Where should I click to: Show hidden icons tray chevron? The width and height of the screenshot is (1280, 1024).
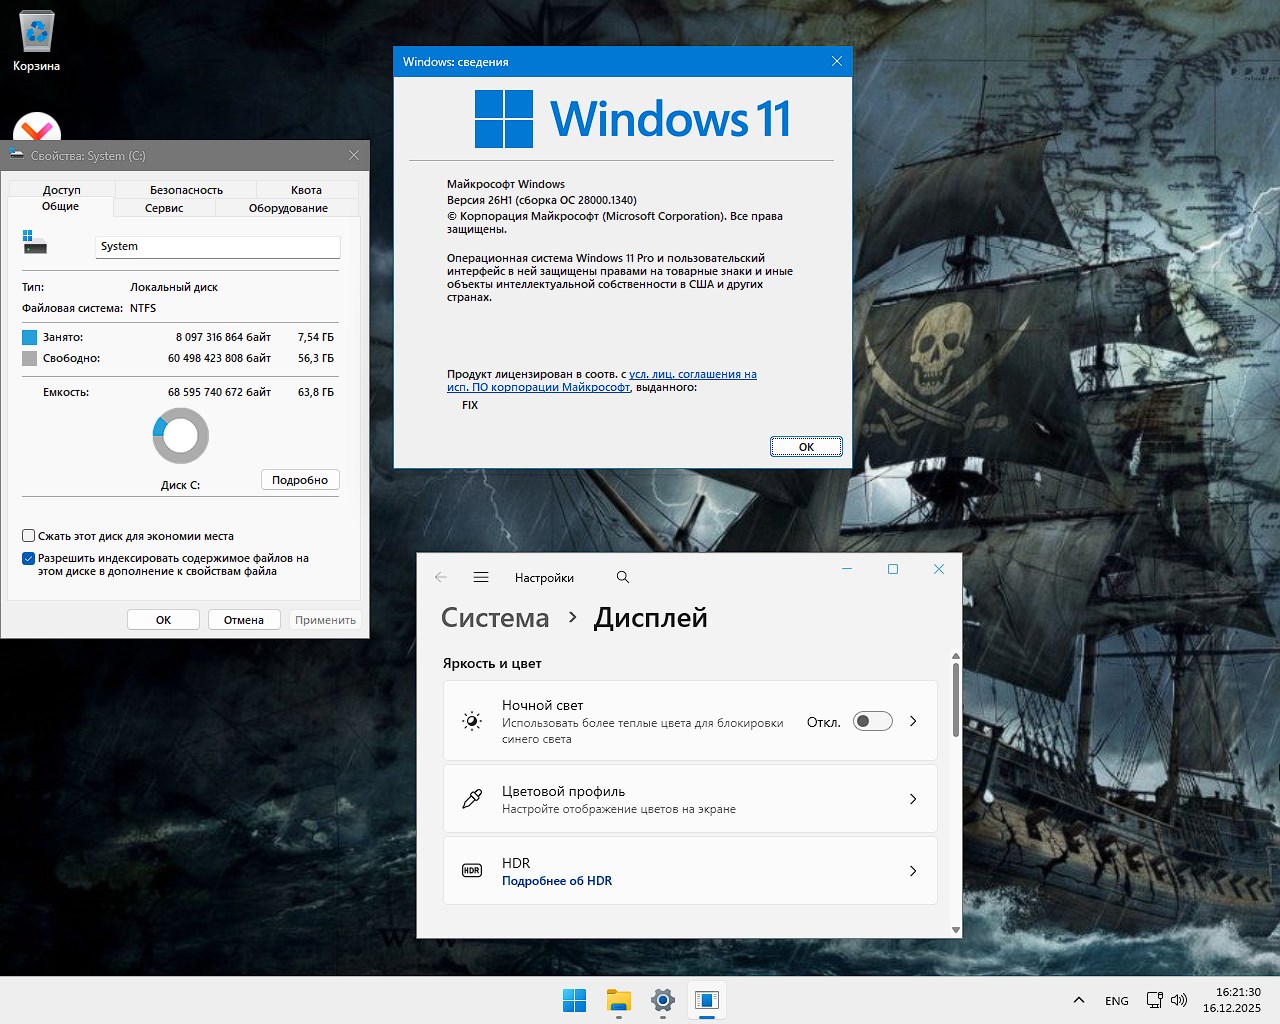[x=1079, y=1000]
